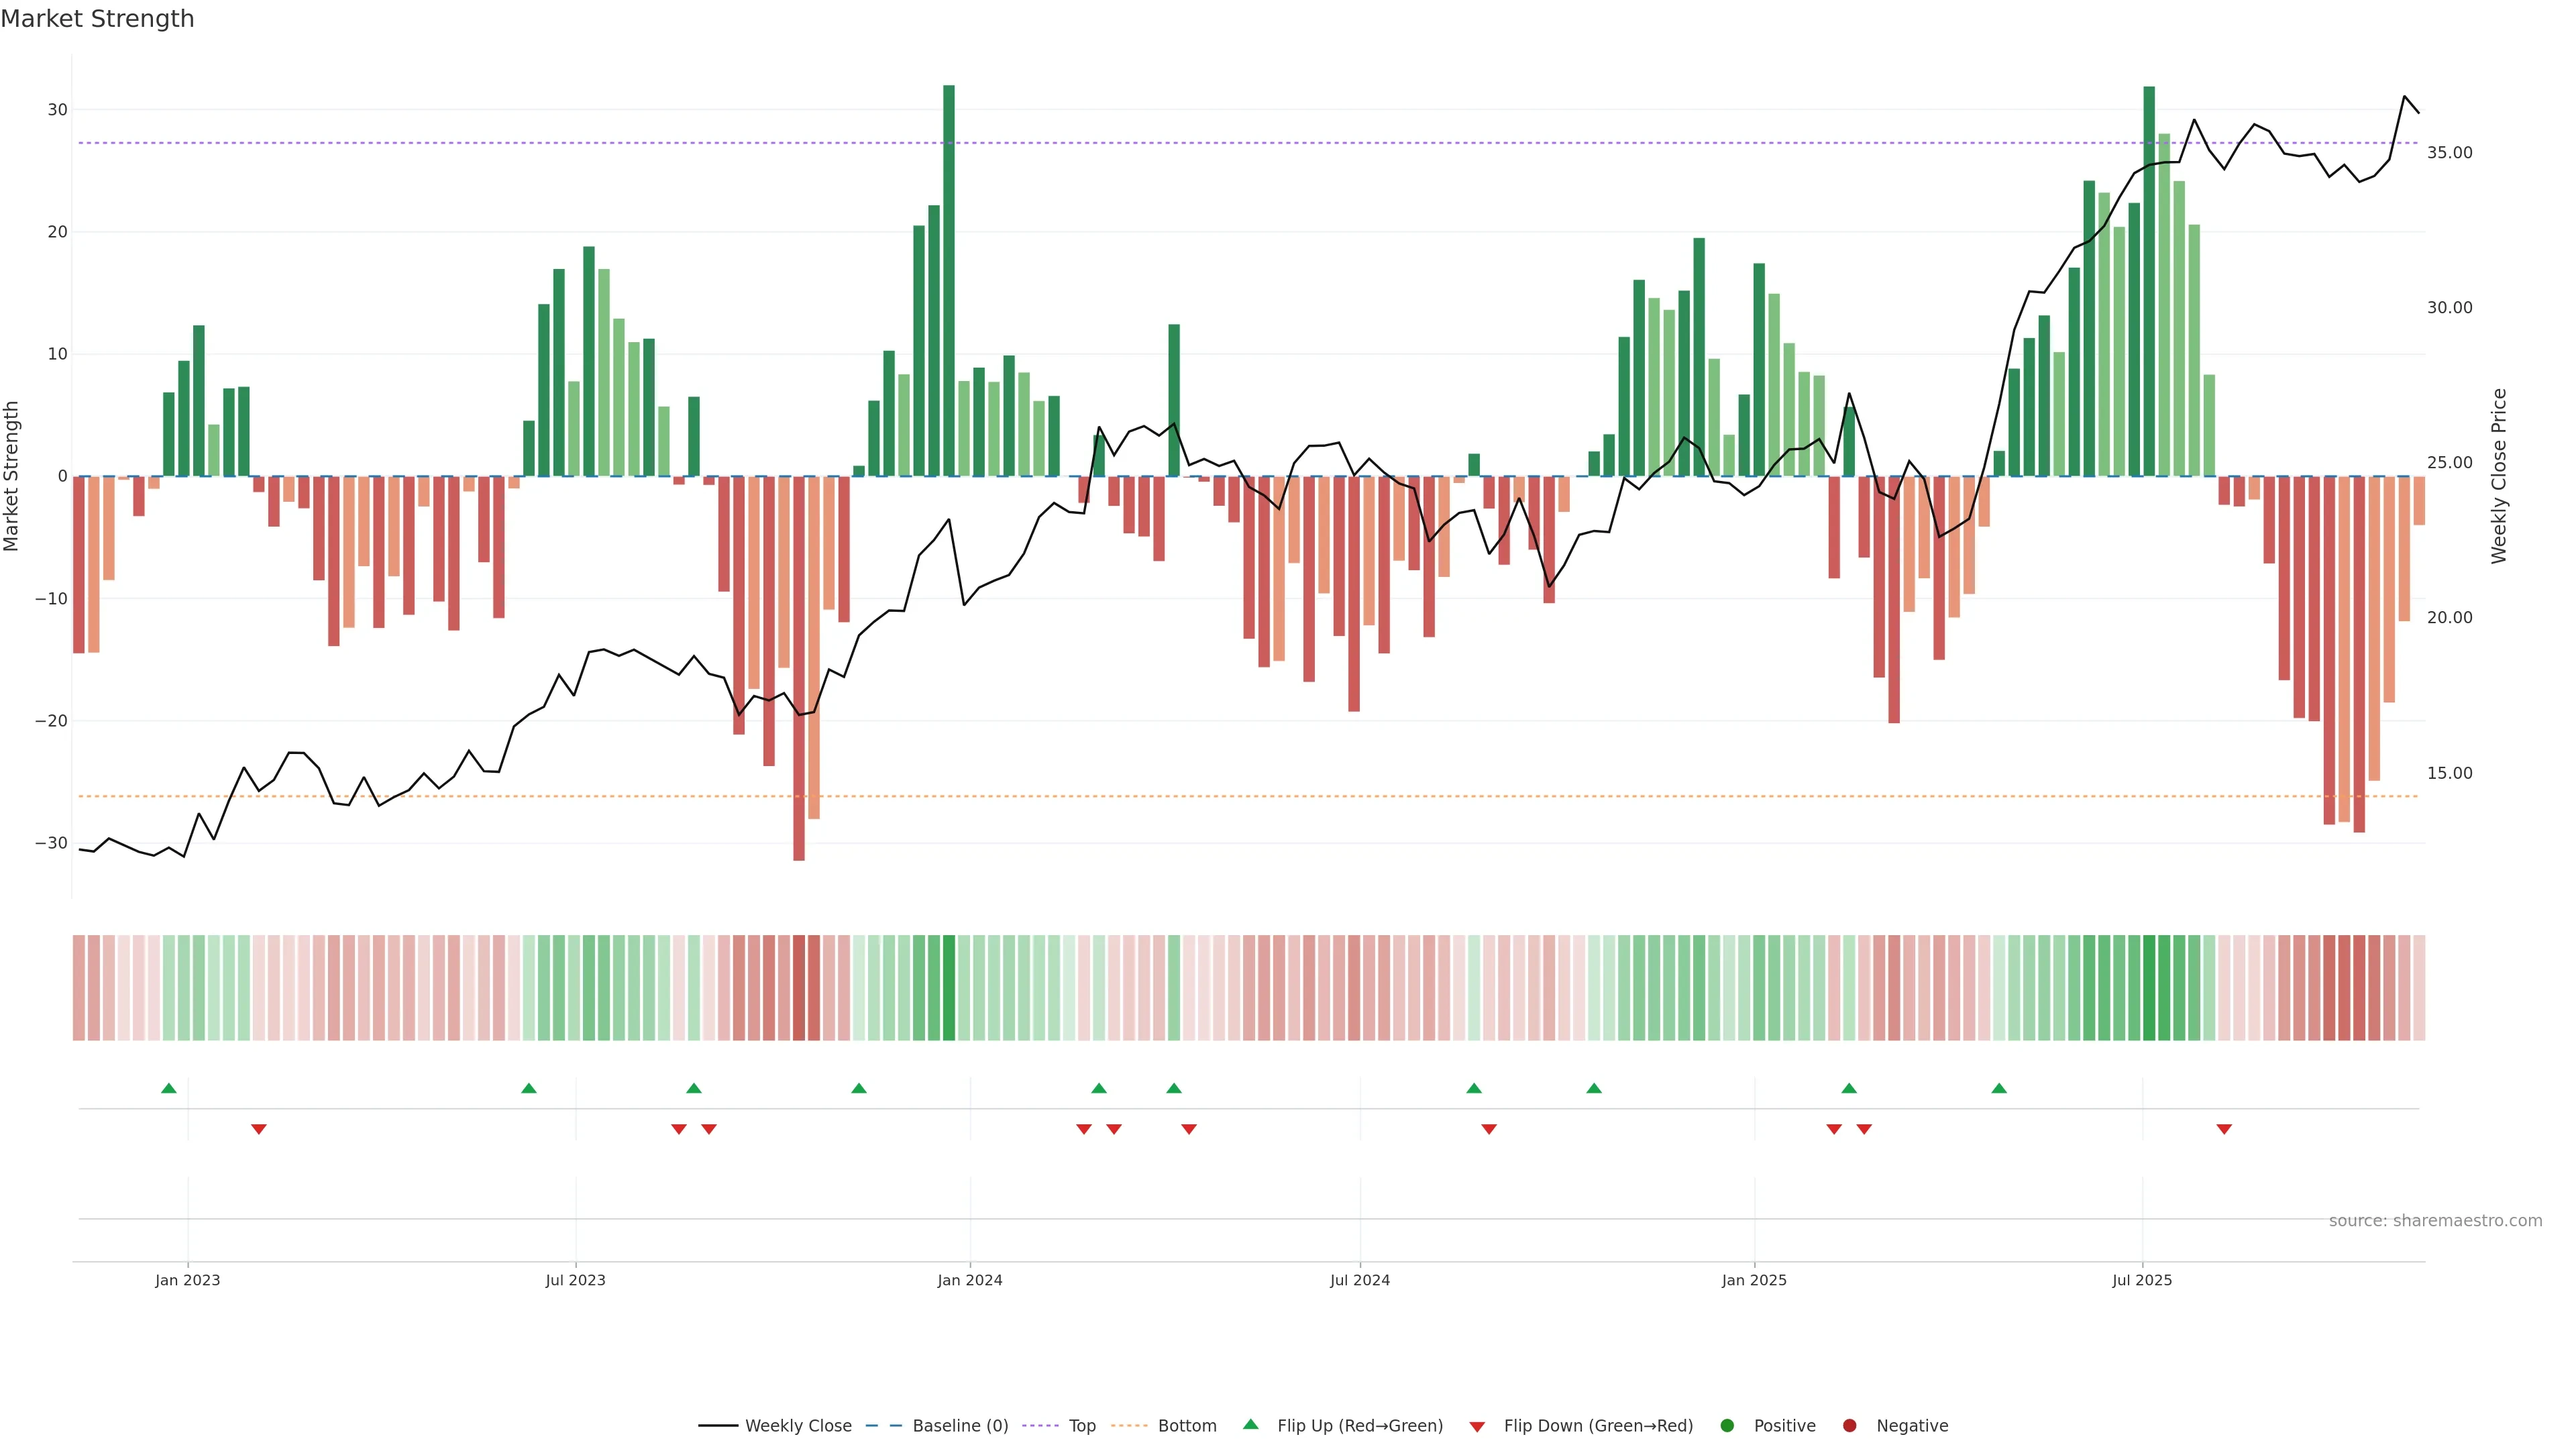Click the tallest green bar before Jan 2024

tap(949, 280)
